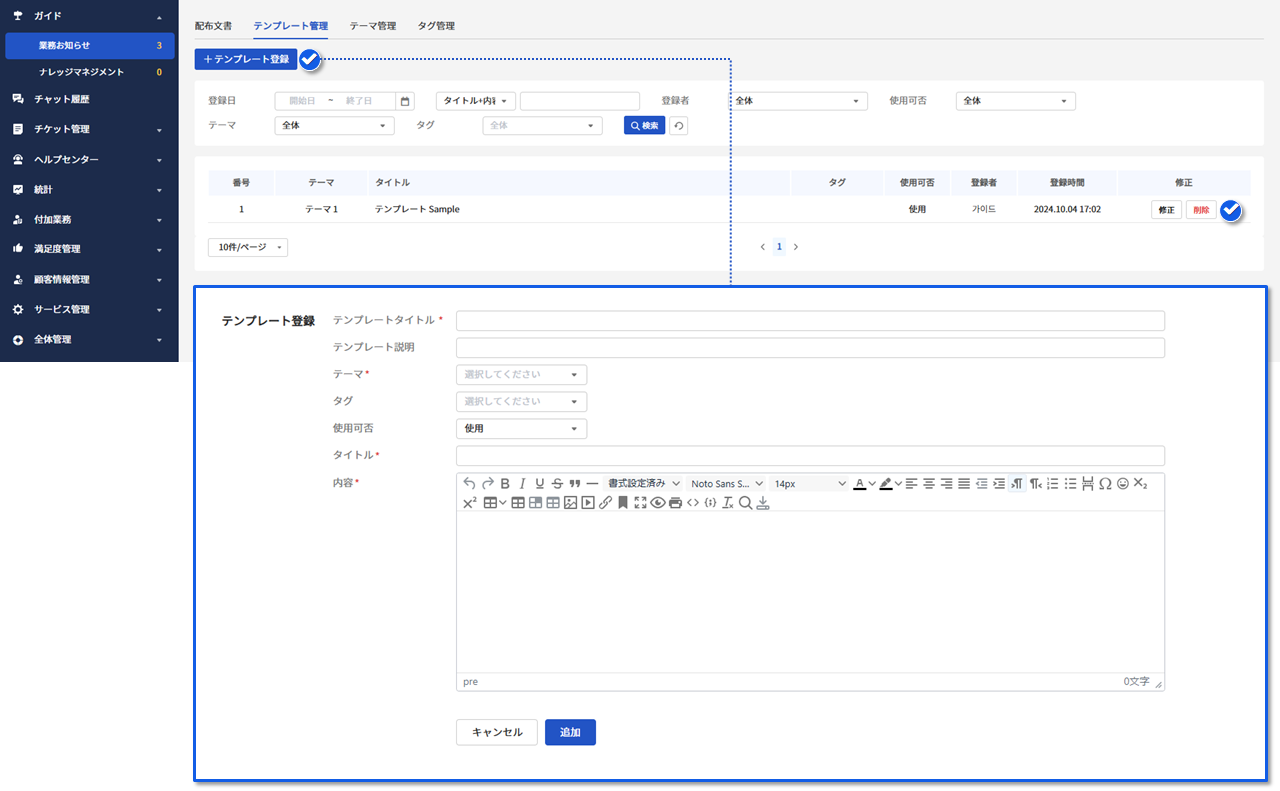This screenshot has height=791, width=1280.
Task: Click the 追加 button
Action: click(x=570, y=733)
